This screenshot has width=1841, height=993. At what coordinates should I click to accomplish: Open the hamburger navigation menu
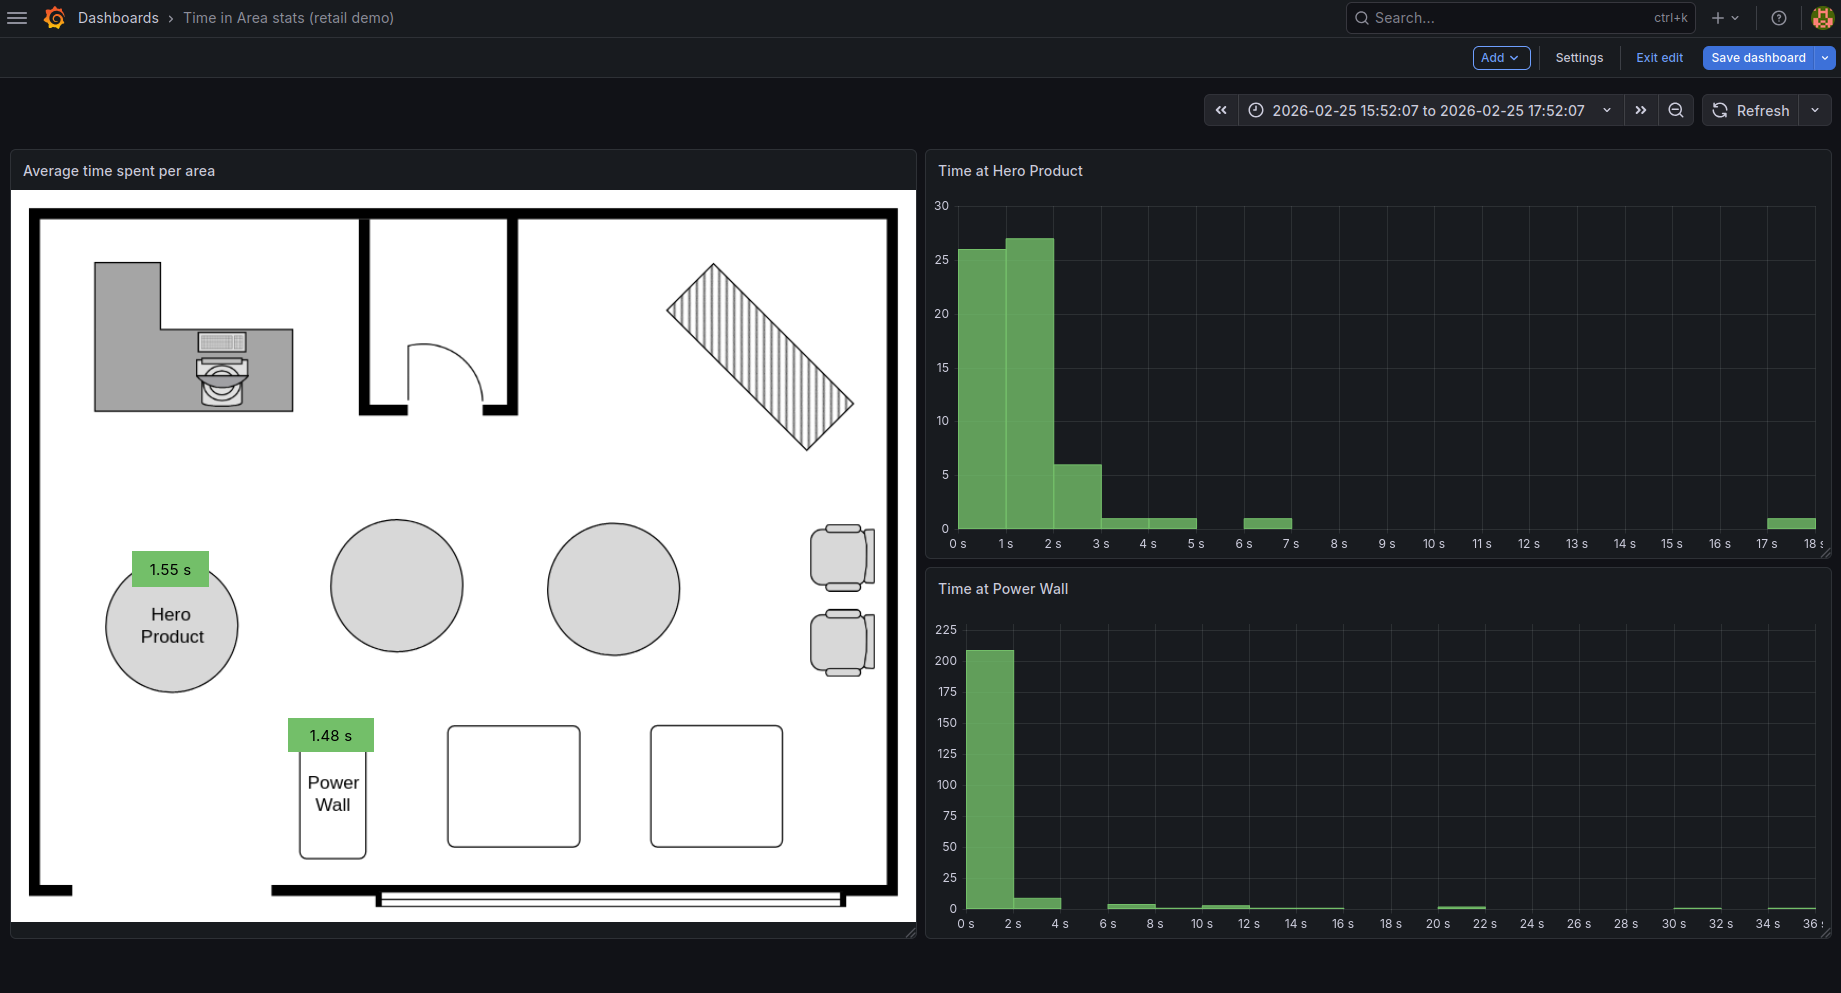(17, 18)
